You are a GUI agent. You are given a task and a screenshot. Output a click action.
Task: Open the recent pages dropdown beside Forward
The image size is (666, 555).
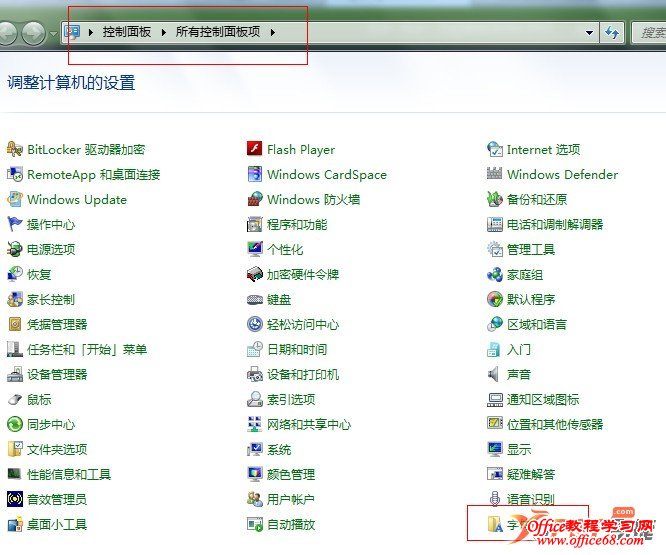[54, 33]
